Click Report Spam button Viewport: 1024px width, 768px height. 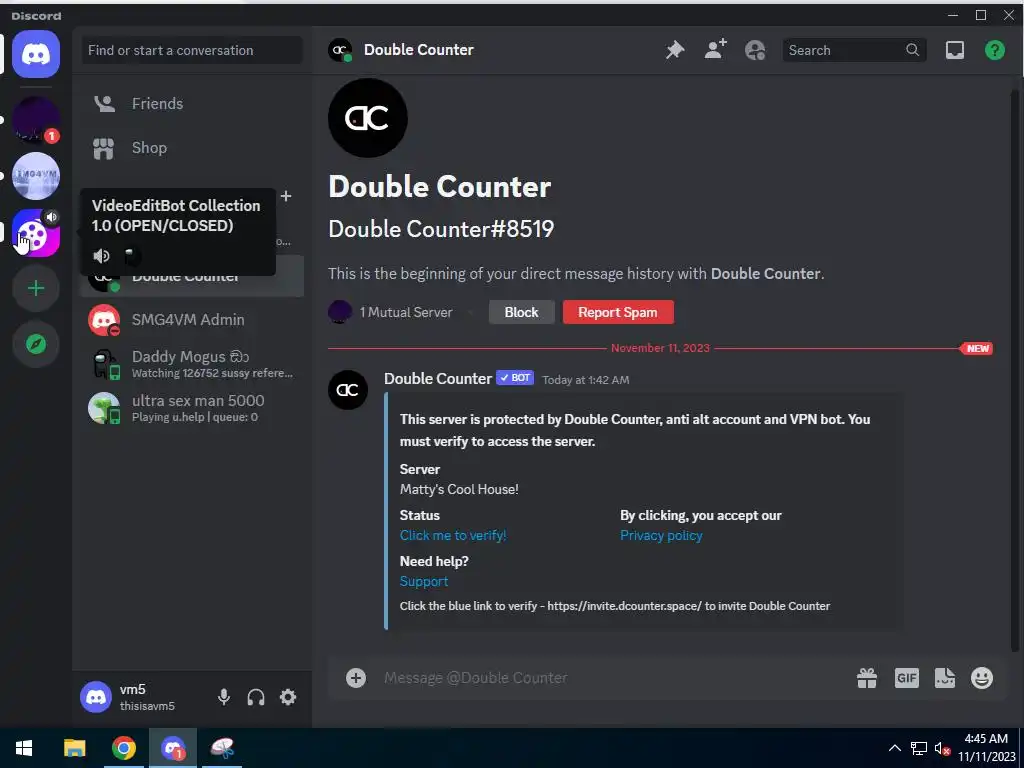[x=618, y=312]
